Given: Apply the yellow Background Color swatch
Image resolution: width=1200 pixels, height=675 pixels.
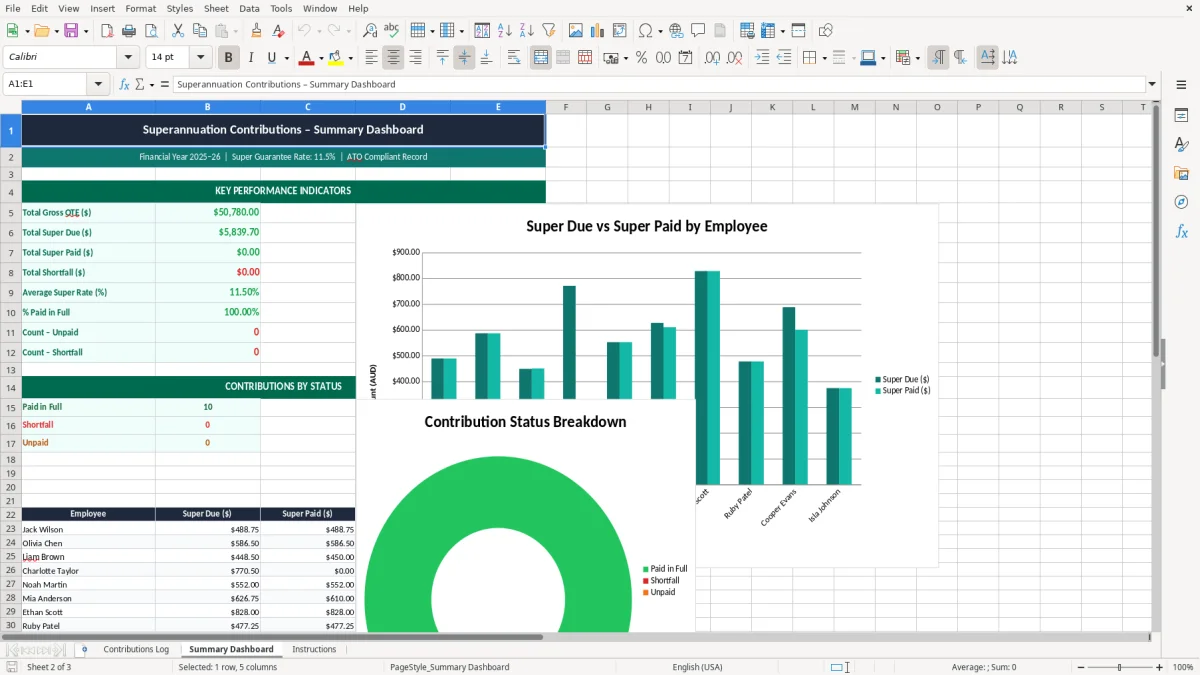Looking at the screenshot, I should (x=336, y=58).
